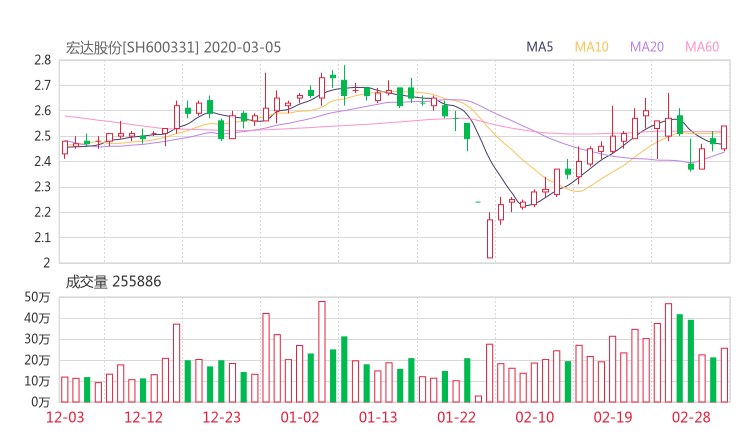Select the first red candlestick at 12-03
Viewport: 740px width, 440px height.
(65, 148)
